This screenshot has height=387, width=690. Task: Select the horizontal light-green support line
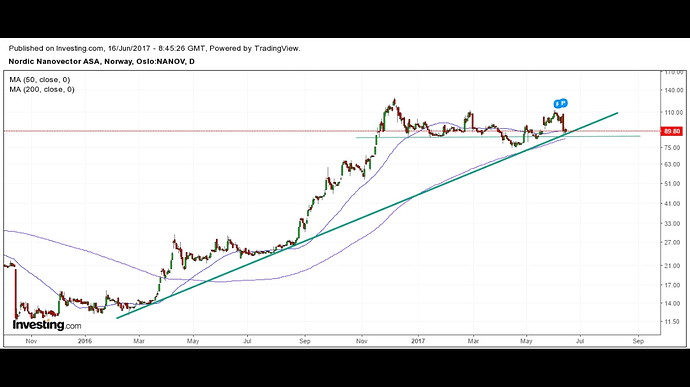pyautogui.click(x=498, y=137)
